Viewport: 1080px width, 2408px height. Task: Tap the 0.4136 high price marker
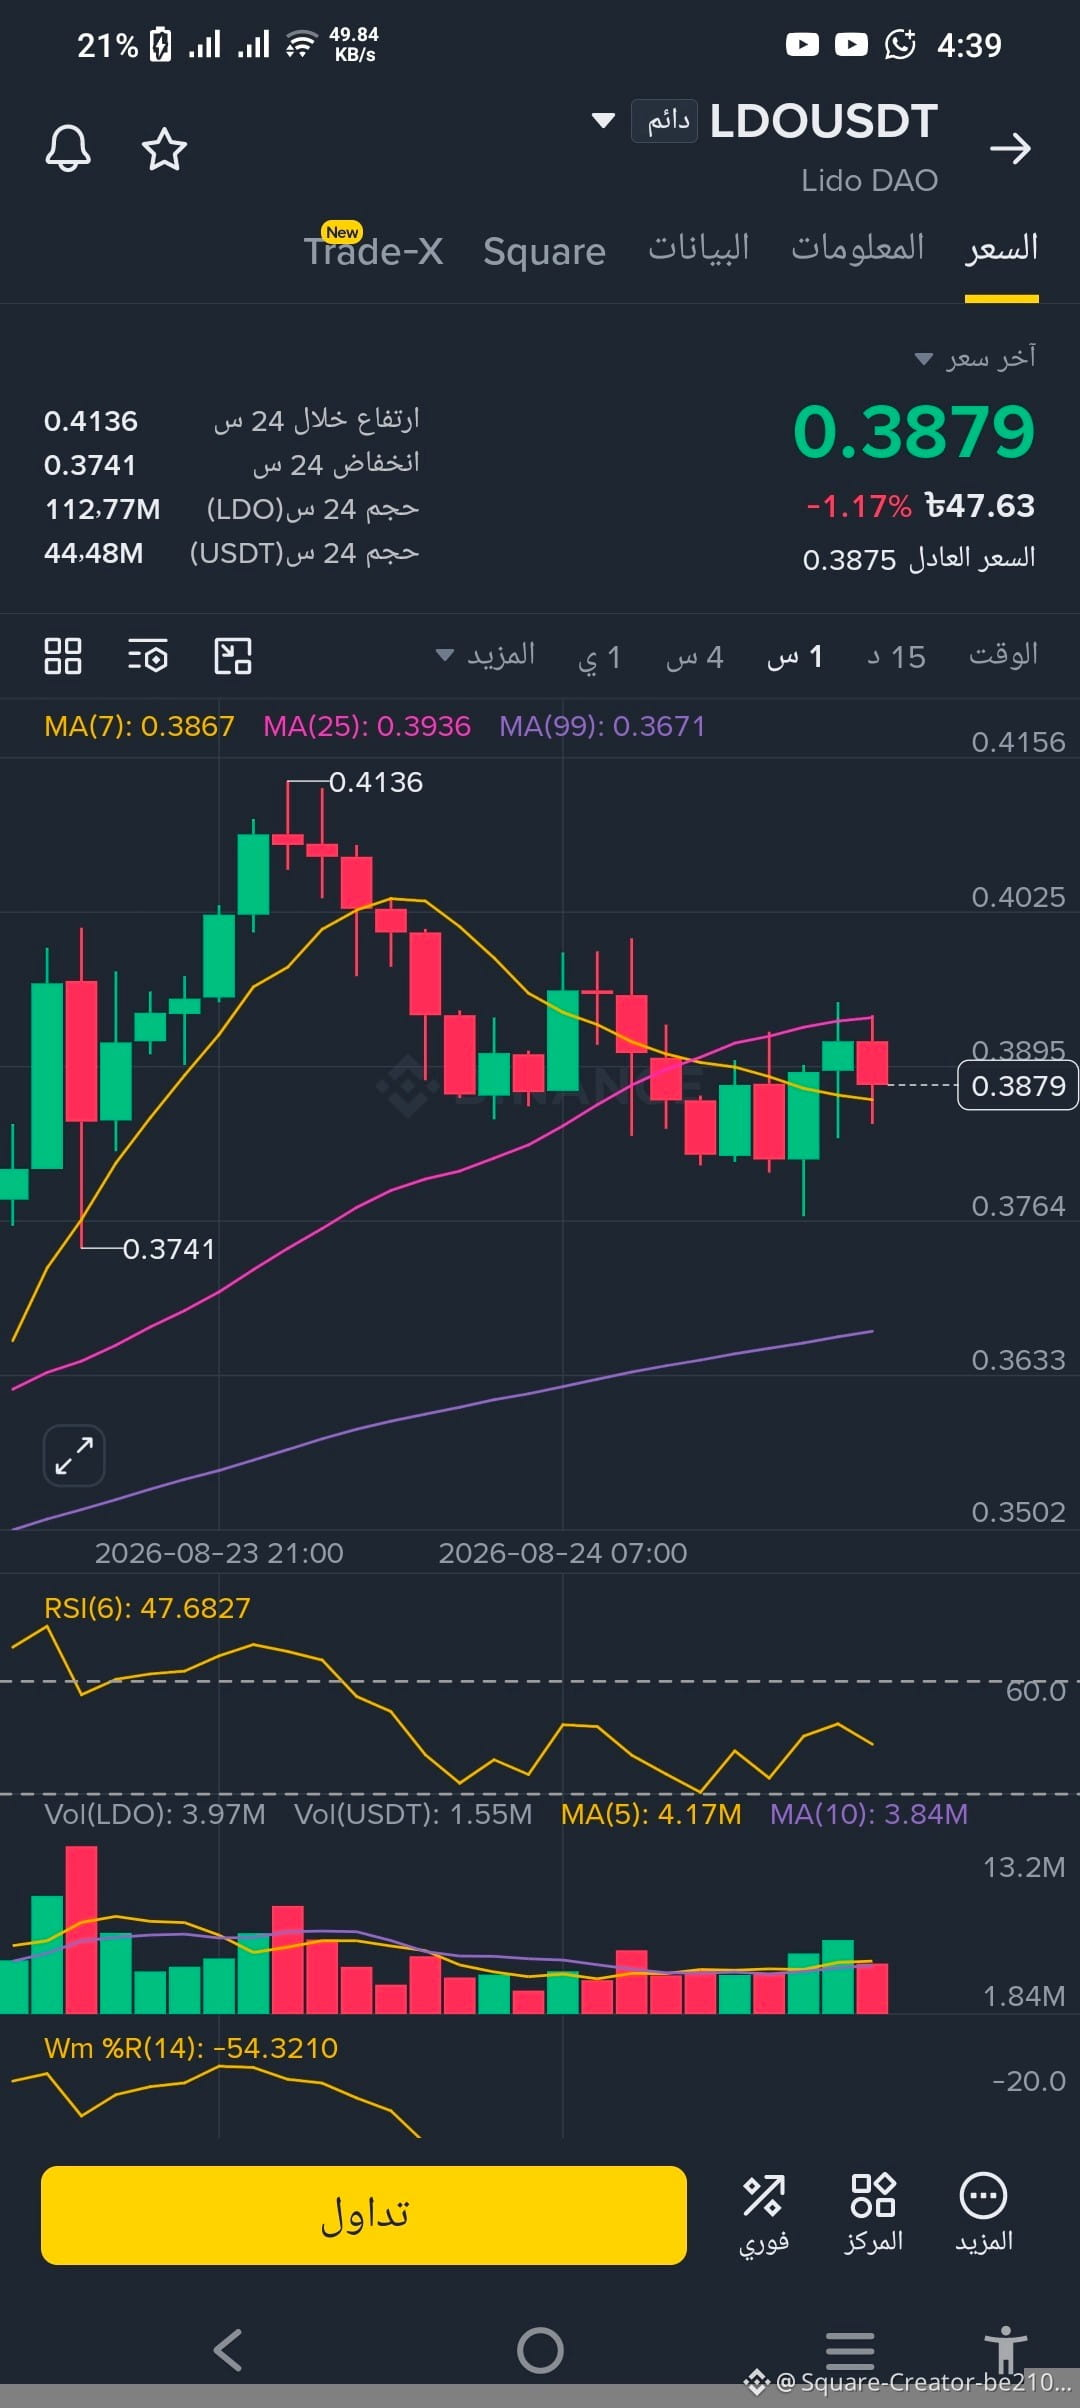pos(376,782)
